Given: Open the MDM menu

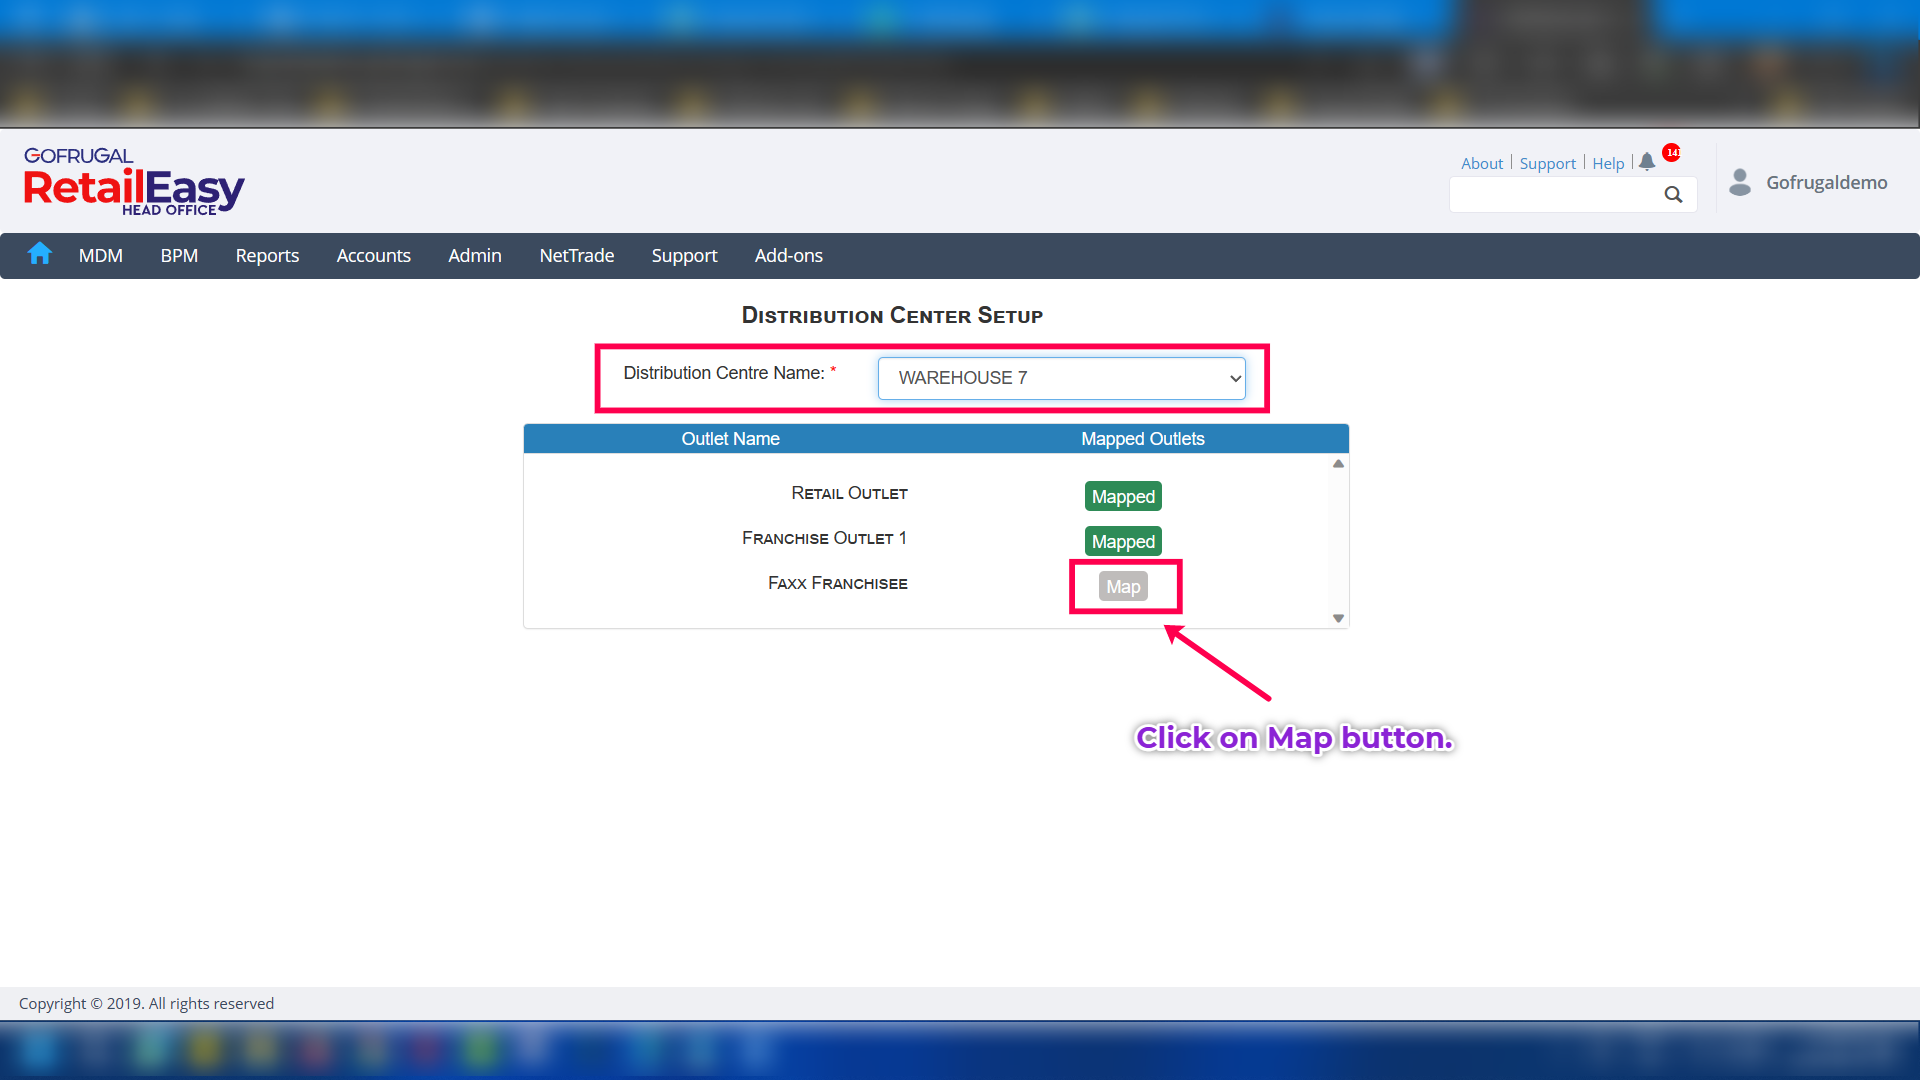Looking at the screenshot, I should (101, 256).
